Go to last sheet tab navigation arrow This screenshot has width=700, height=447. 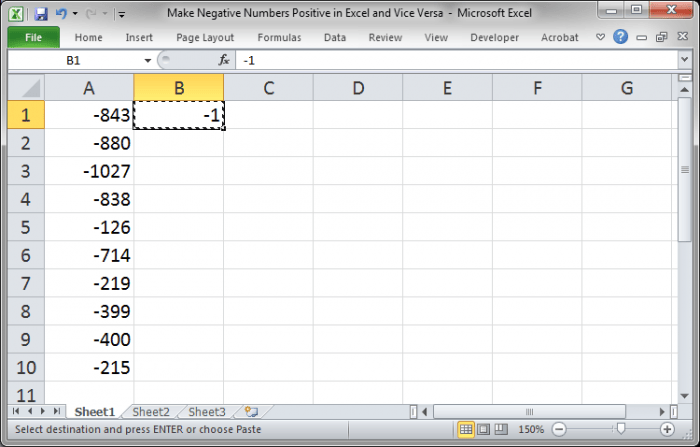[57, 411]
